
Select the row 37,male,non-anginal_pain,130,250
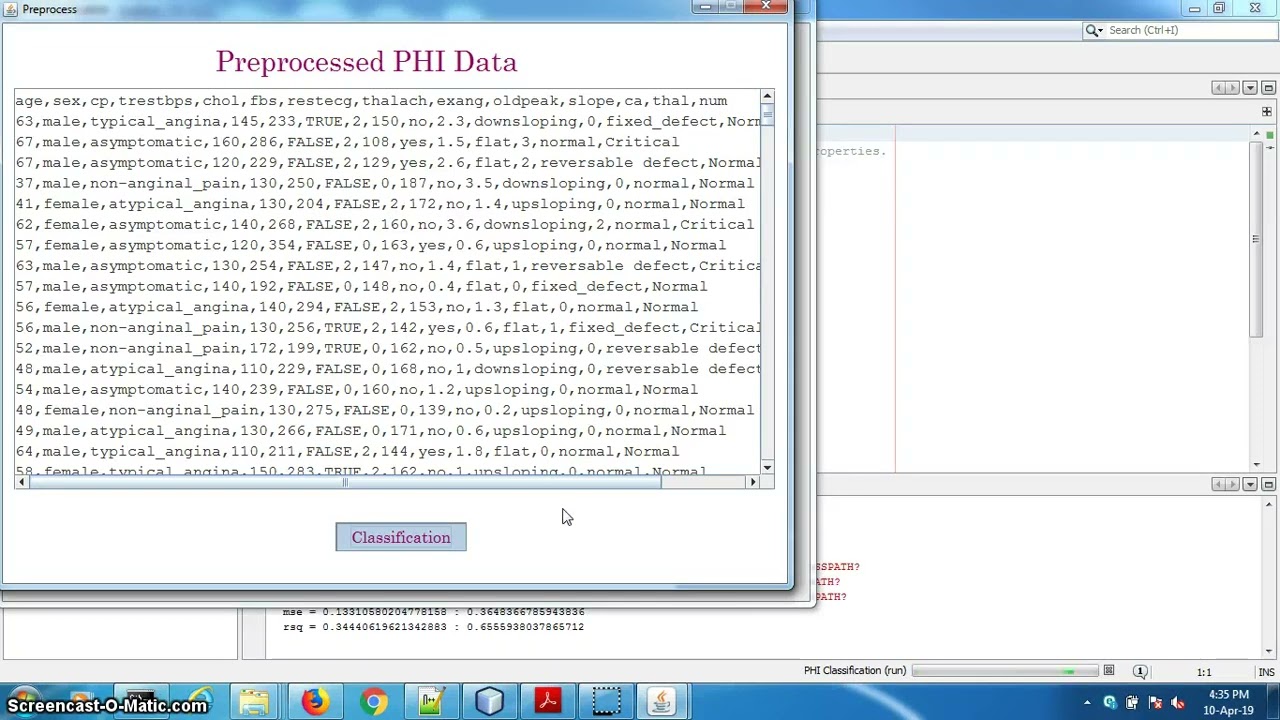(385, 183)
